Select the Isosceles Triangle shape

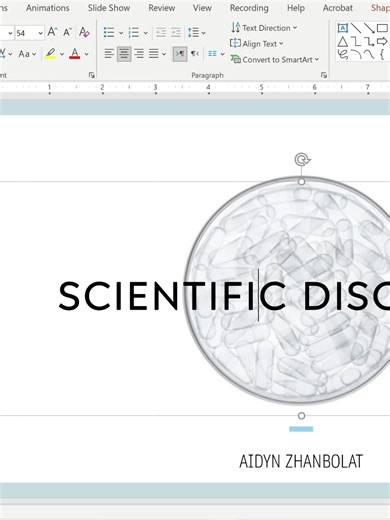[342, 42]
